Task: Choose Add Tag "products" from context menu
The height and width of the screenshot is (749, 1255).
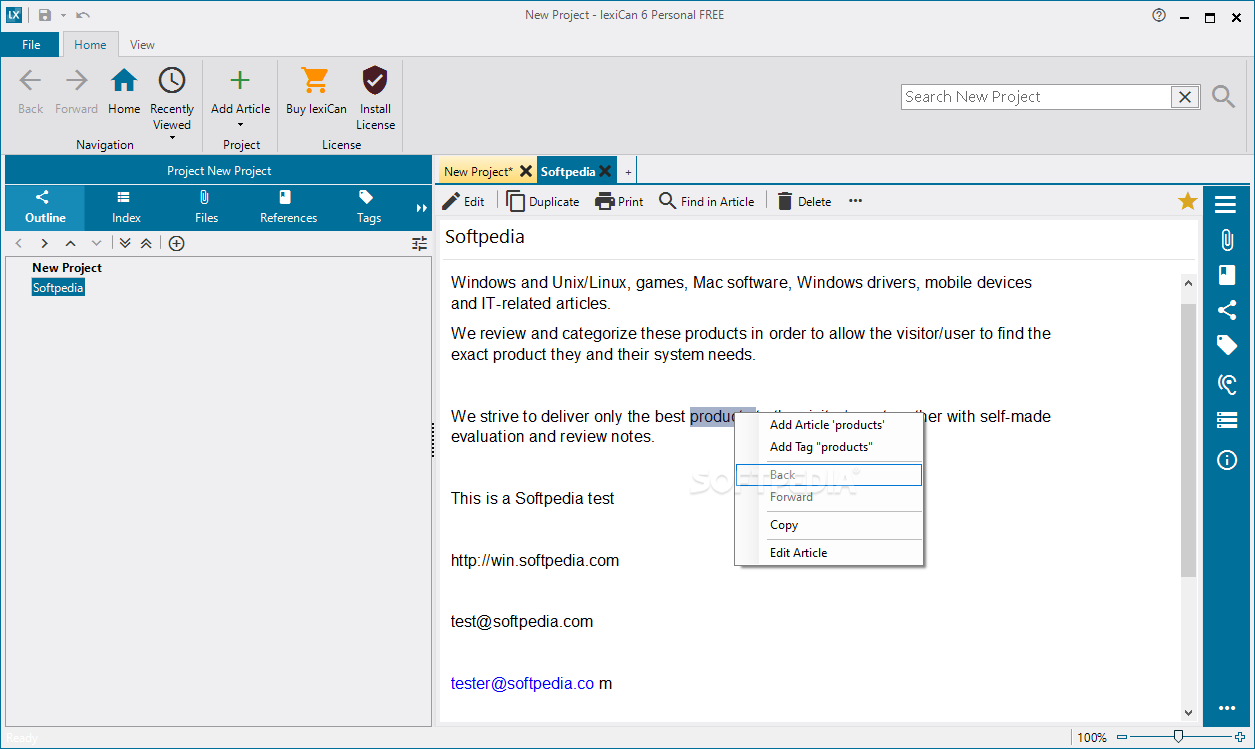Action: pyautogui.click(x=828, y=447)
